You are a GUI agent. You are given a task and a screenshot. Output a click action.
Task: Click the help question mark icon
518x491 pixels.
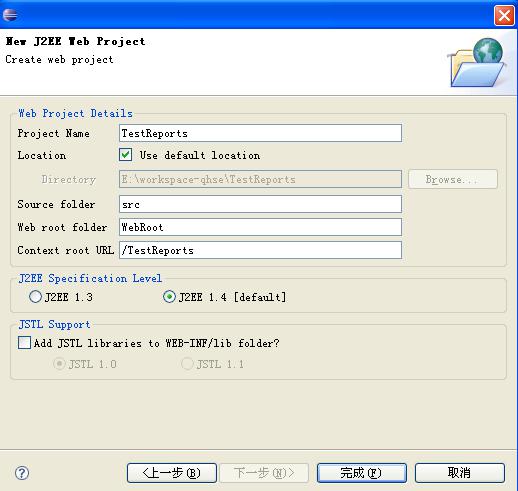point(22,473)
